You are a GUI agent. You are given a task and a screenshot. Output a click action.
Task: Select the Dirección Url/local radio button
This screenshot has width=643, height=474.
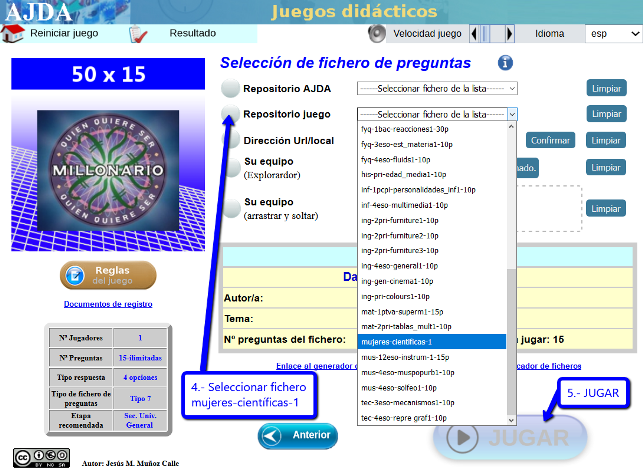coord(230,141)
